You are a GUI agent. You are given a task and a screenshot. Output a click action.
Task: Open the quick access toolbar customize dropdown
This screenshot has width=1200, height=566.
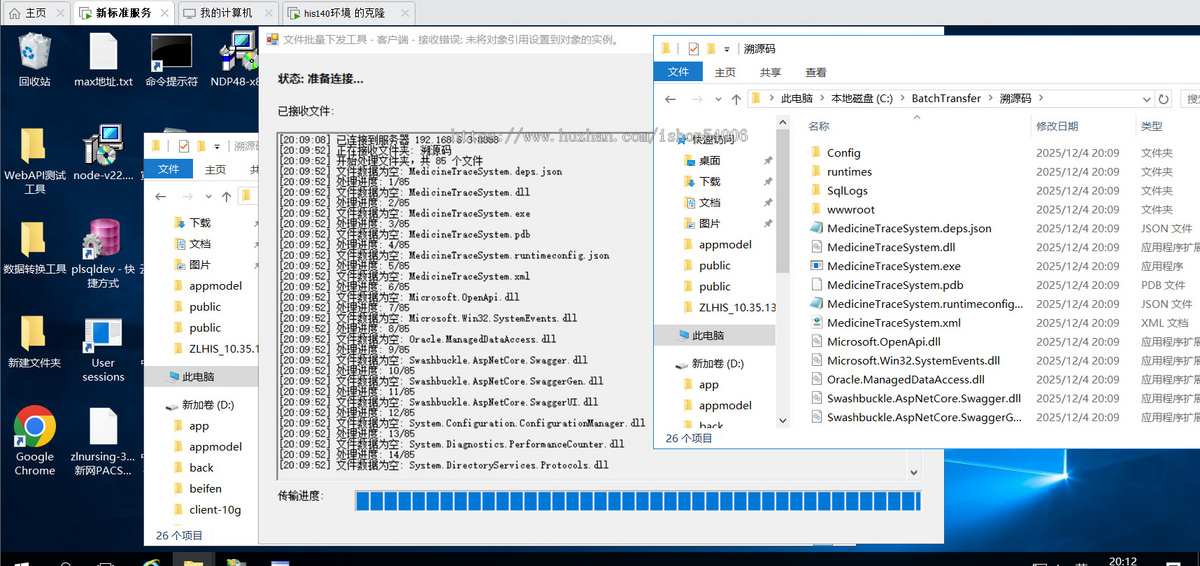[727, 49]
